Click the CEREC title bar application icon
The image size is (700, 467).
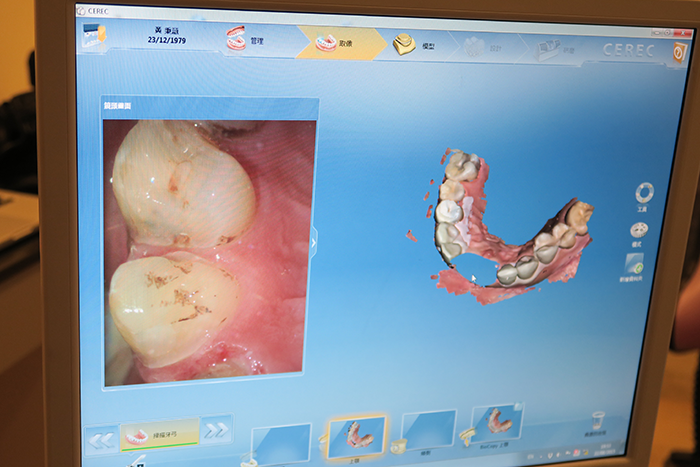coord(81,10)
